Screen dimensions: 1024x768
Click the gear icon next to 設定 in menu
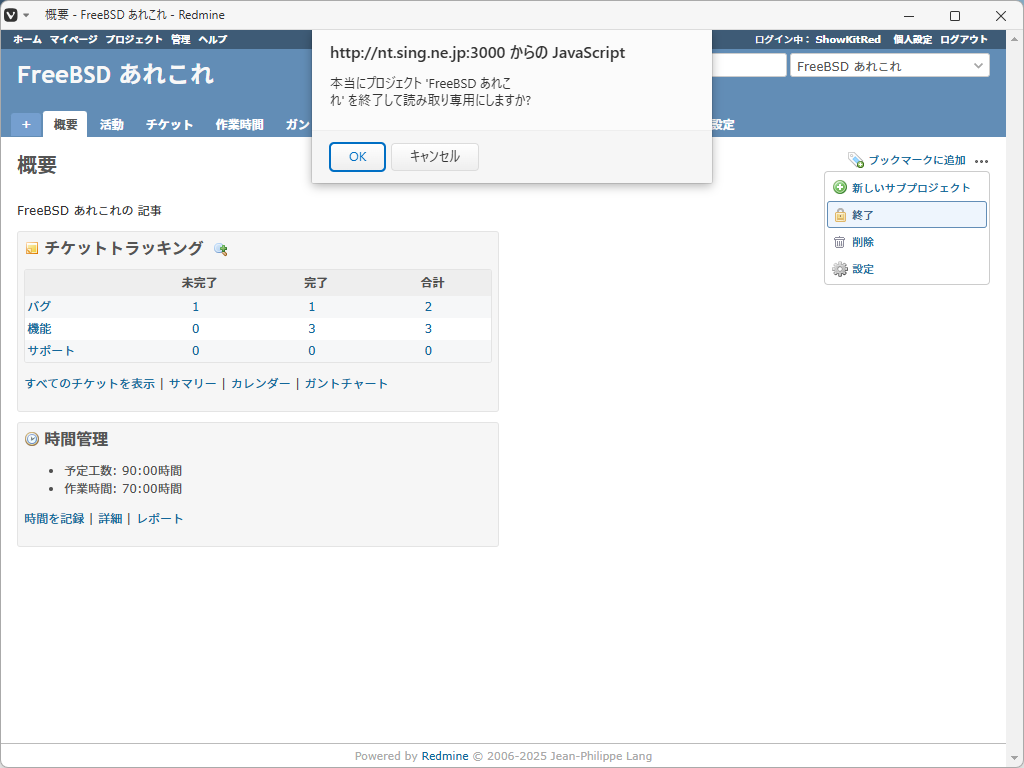pyautogui.click(x=839, y=269)
